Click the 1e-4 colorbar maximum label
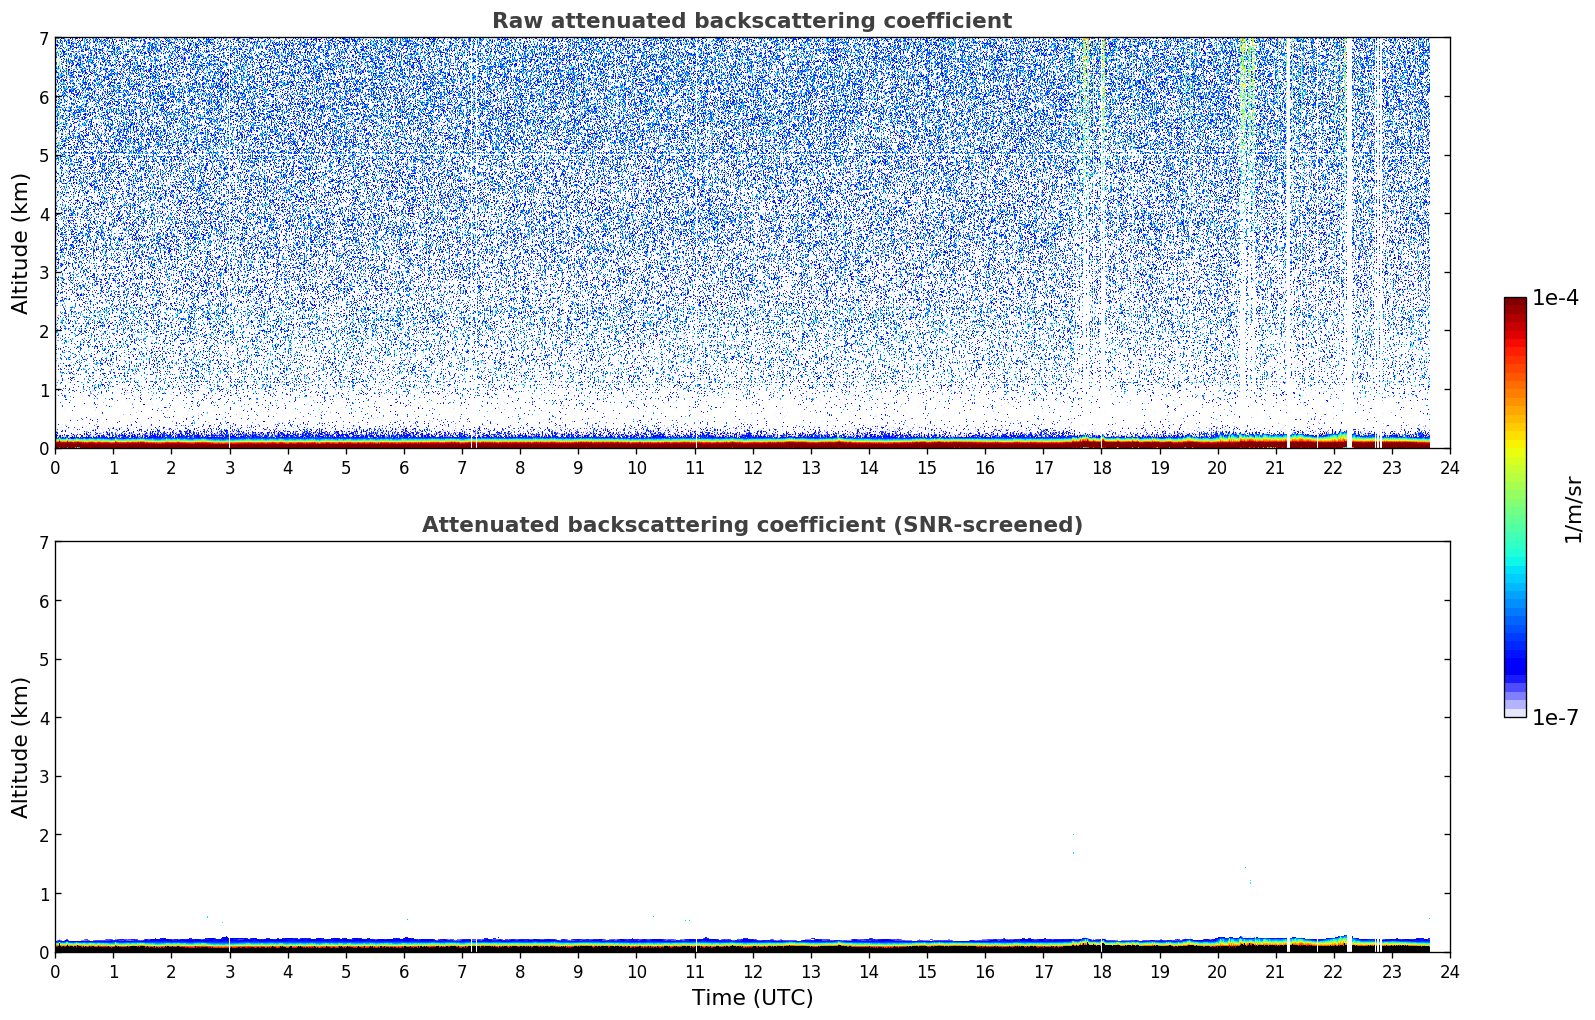Viewport: 1595px width, 1020px height. pos(1555,298)
